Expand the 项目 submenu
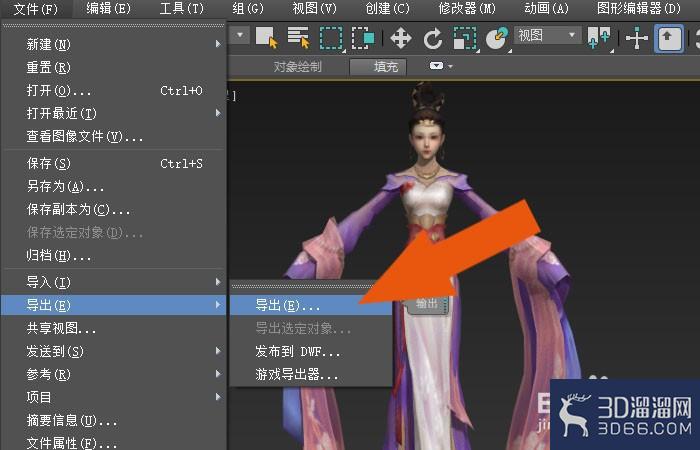The height and width of the screenshot is (450, 700). point(114,397)
